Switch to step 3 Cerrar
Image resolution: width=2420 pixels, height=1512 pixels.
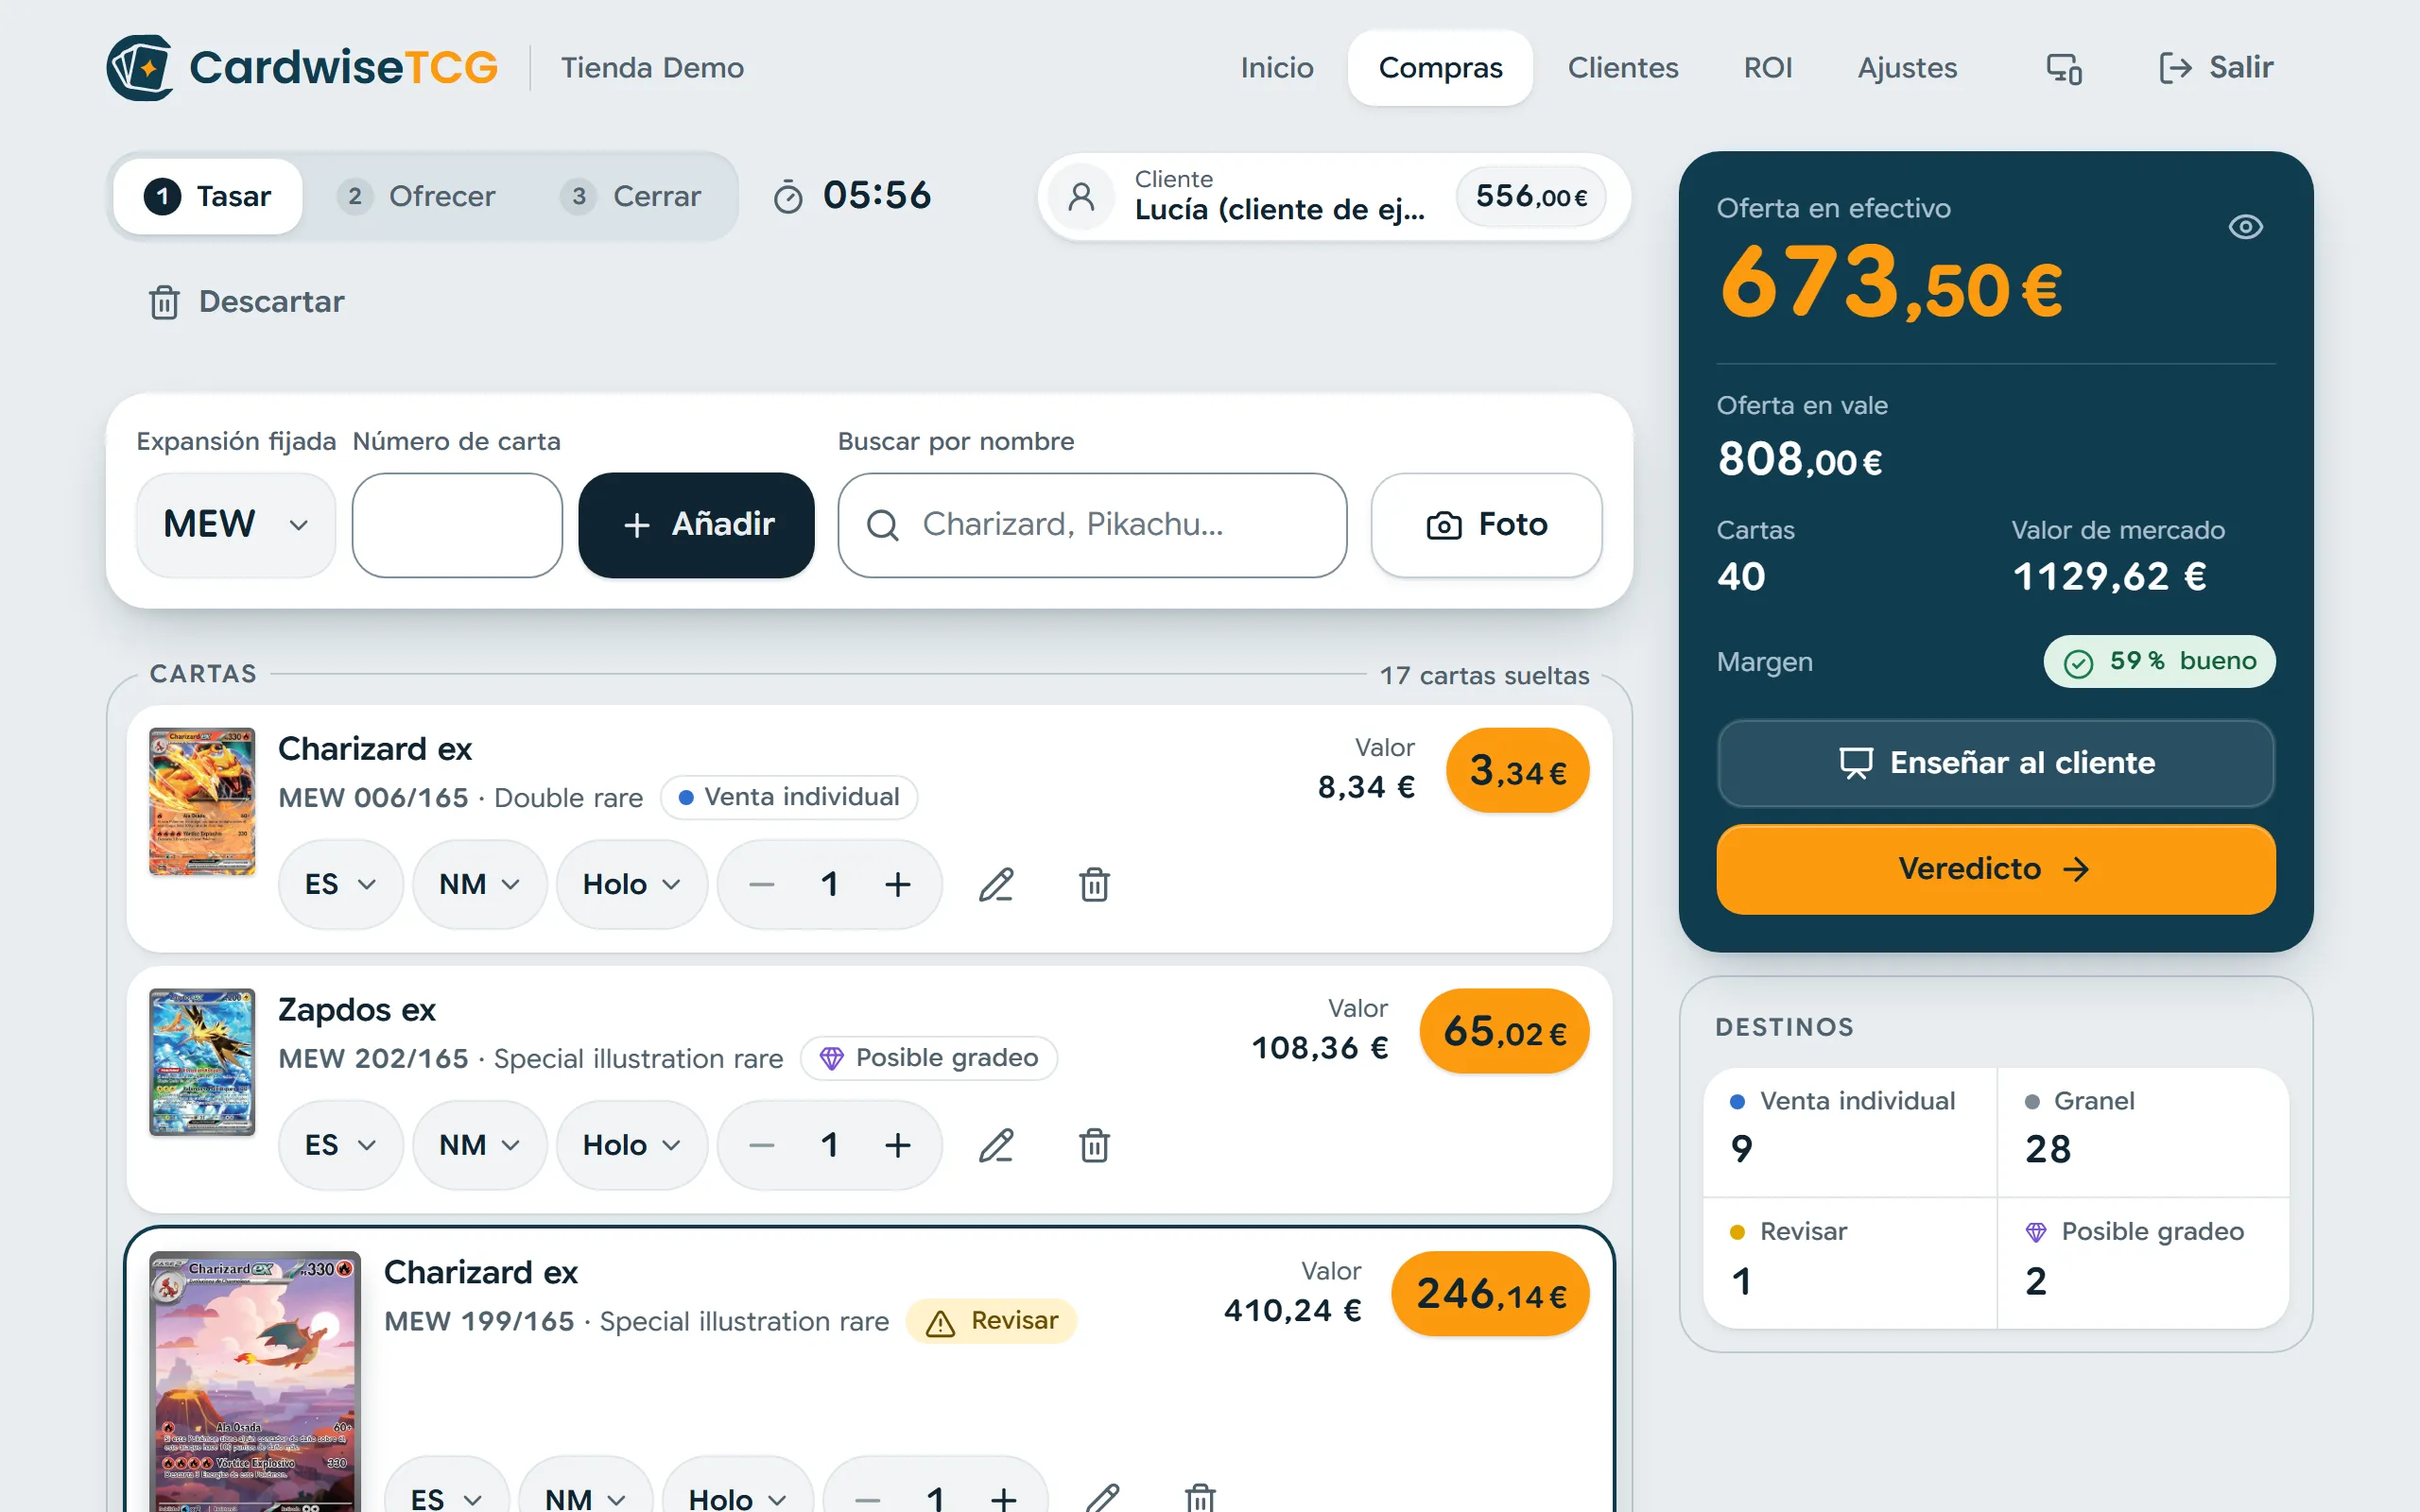pyautogui.click(x=631, y=196)
